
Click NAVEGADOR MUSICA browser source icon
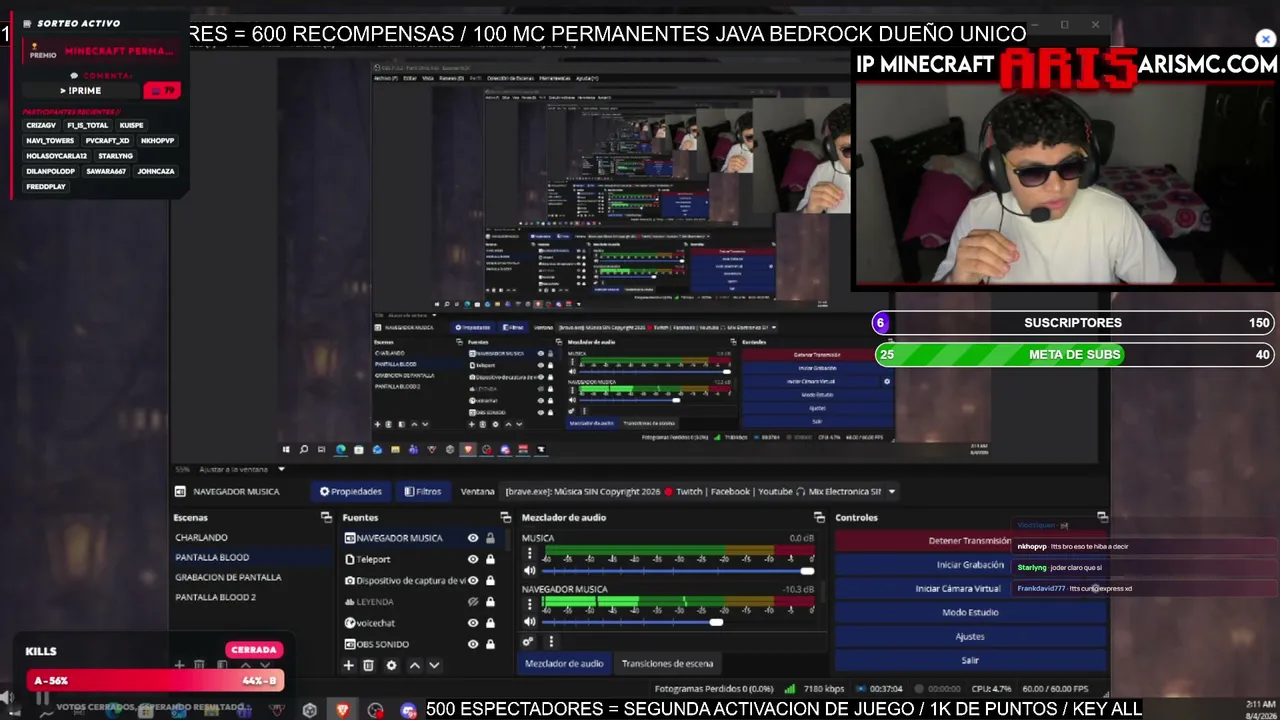coord(350,538)
